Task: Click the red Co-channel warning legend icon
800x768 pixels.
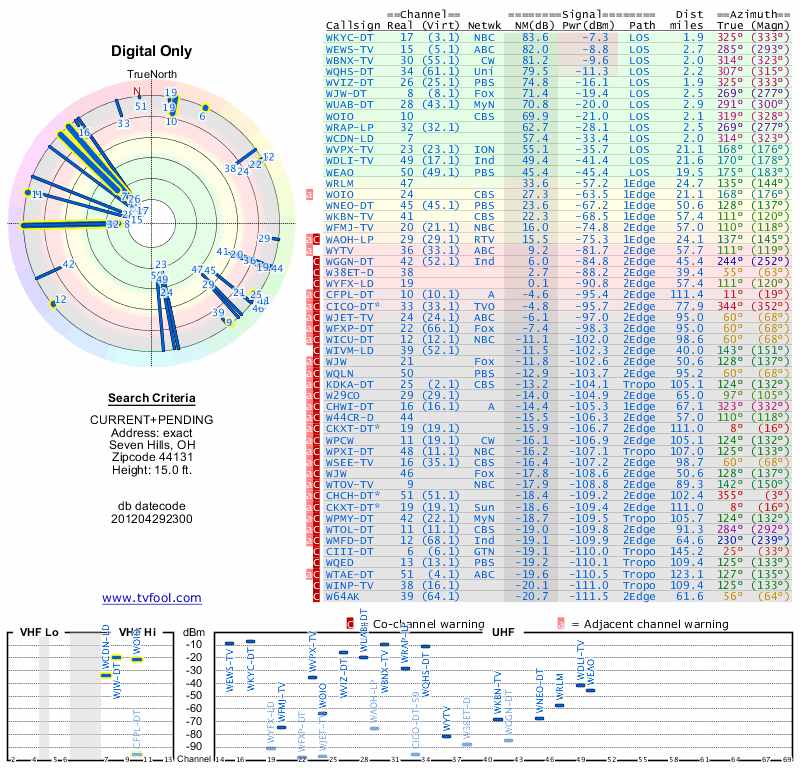Action: click(x=350, y=624)
